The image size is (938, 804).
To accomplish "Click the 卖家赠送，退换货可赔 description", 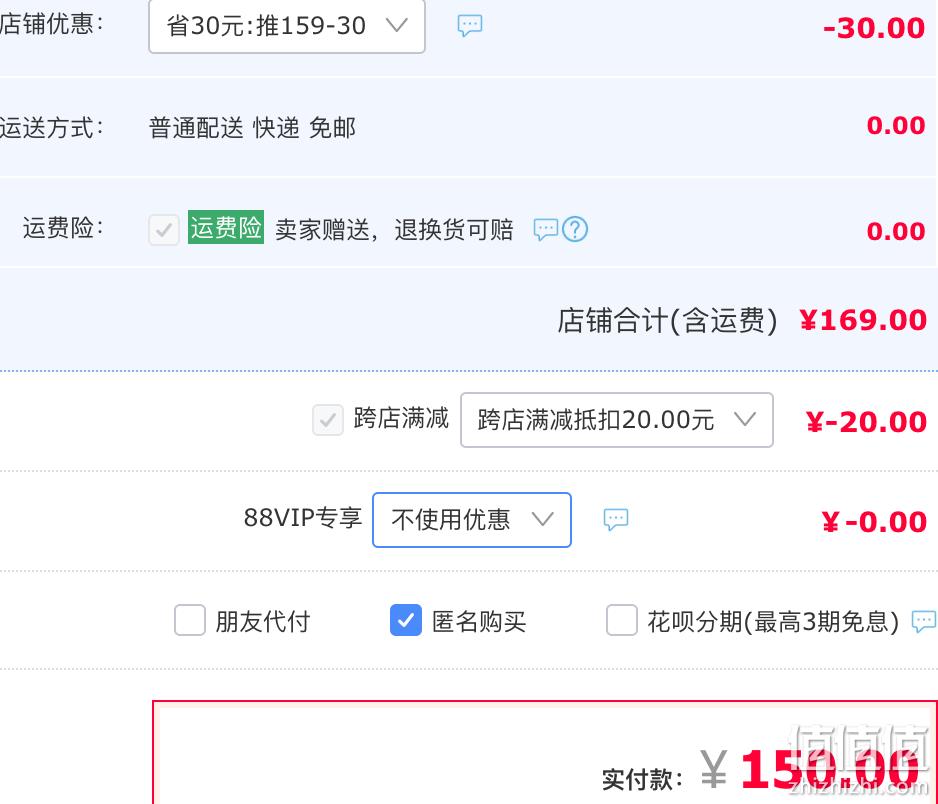I will [394, 230].
